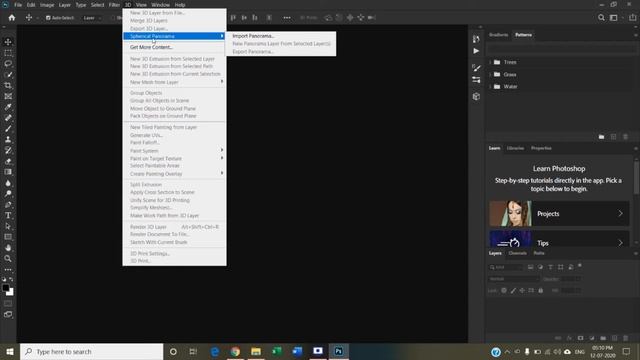Switch to the Libraries tab
The height and width of the screenshot is (360, 640).
point(515,148)
